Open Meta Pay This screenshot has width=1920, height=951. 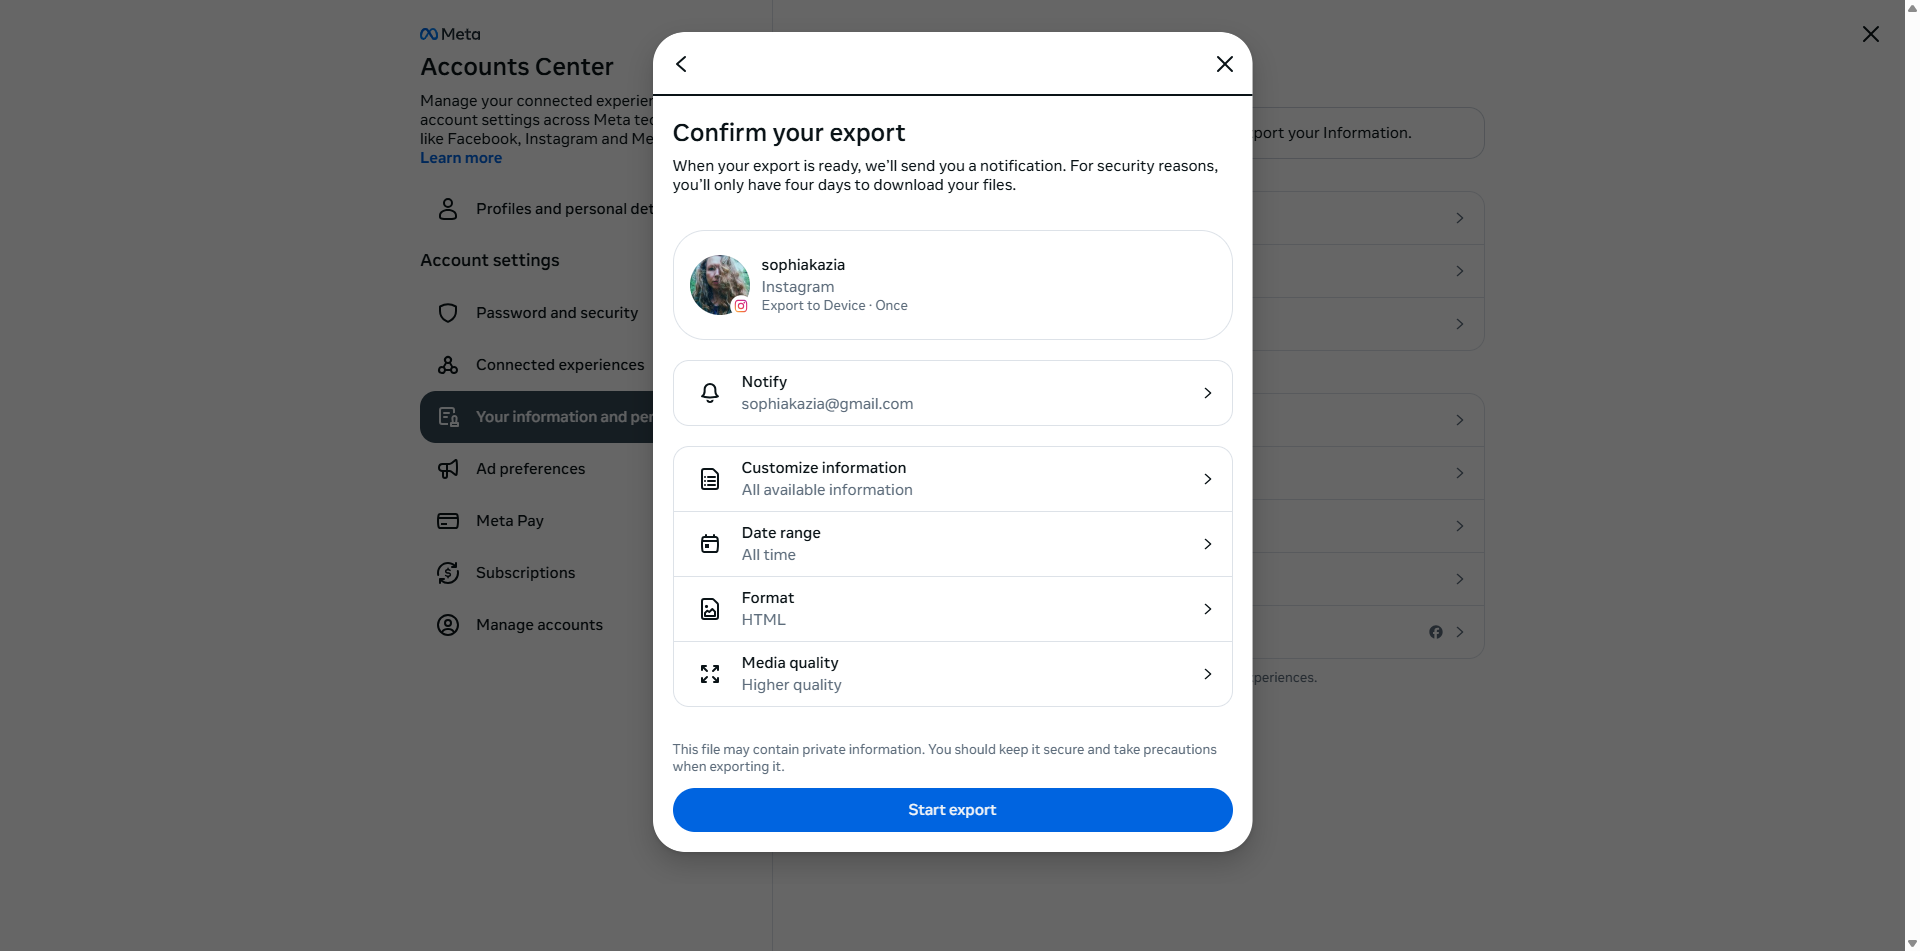(536, 521)
